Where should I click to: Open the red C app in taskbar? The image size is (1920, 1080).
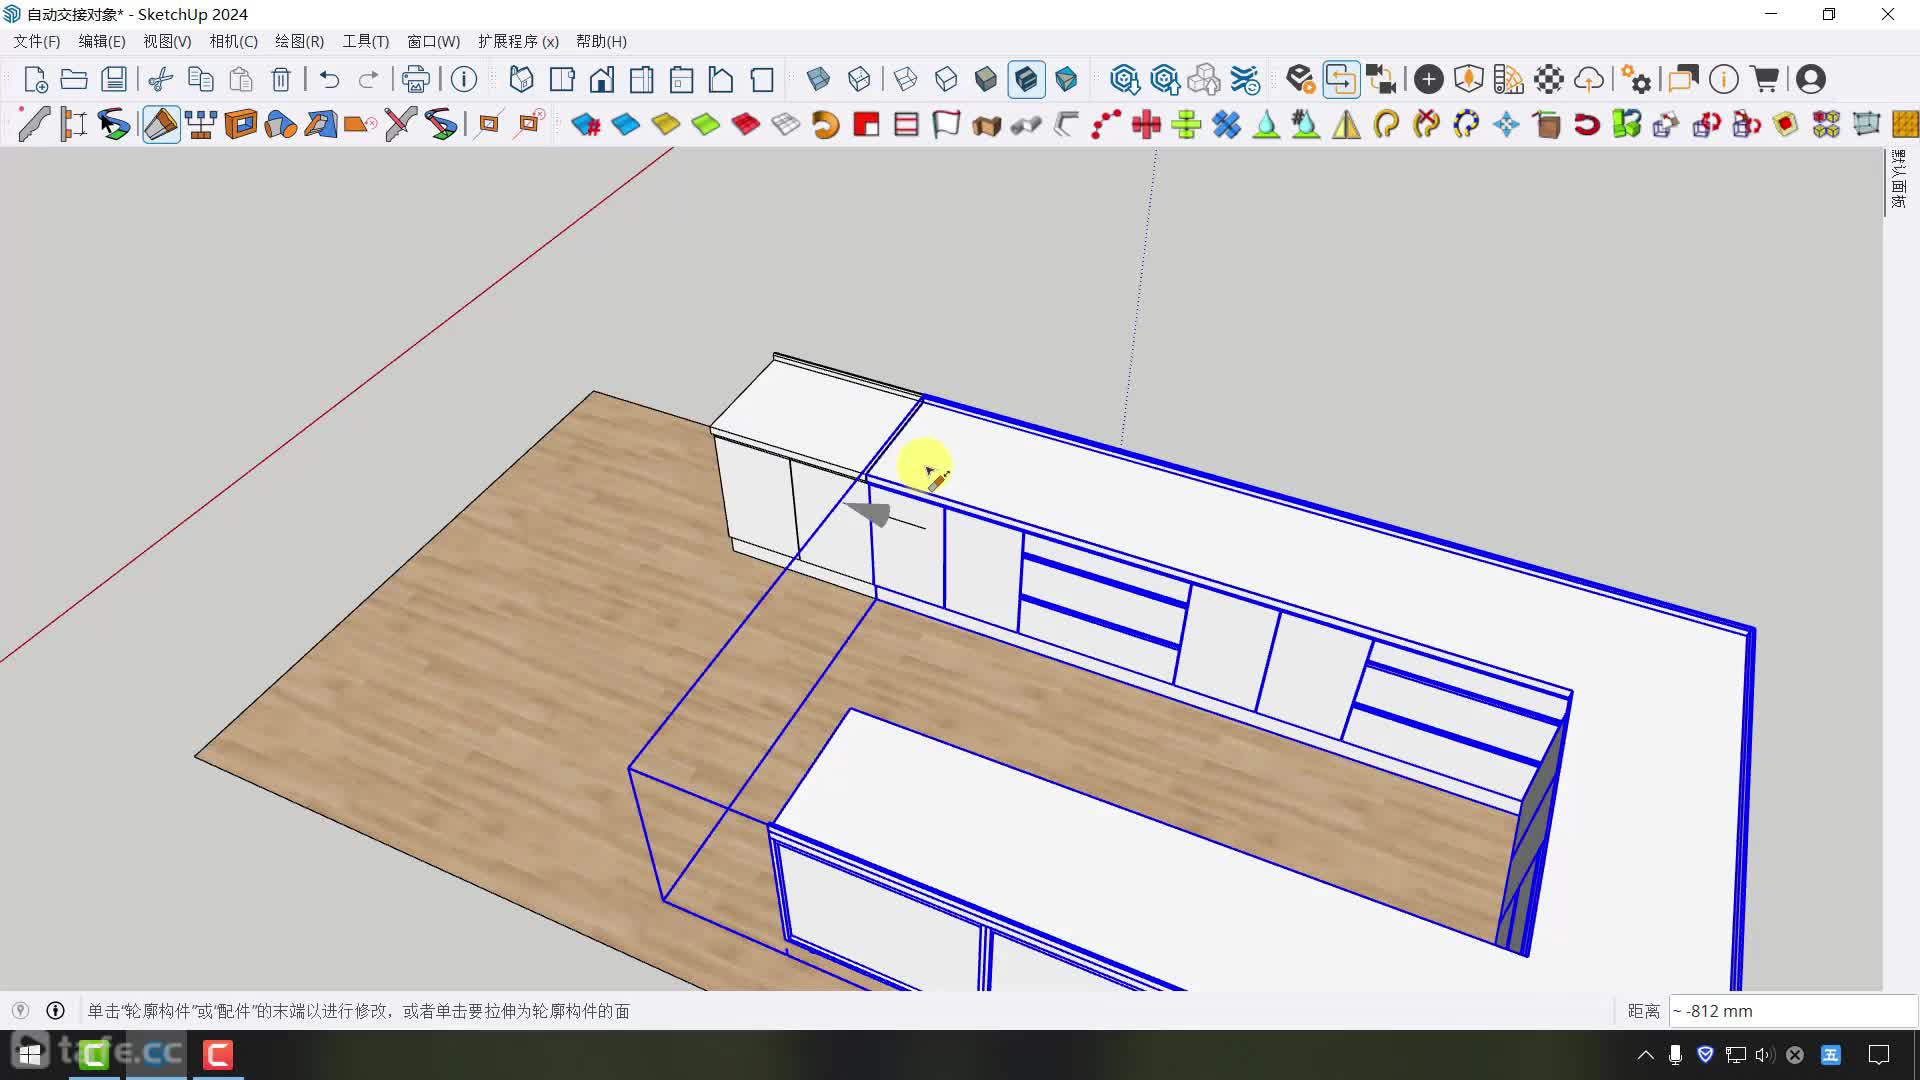[218, 1054]
